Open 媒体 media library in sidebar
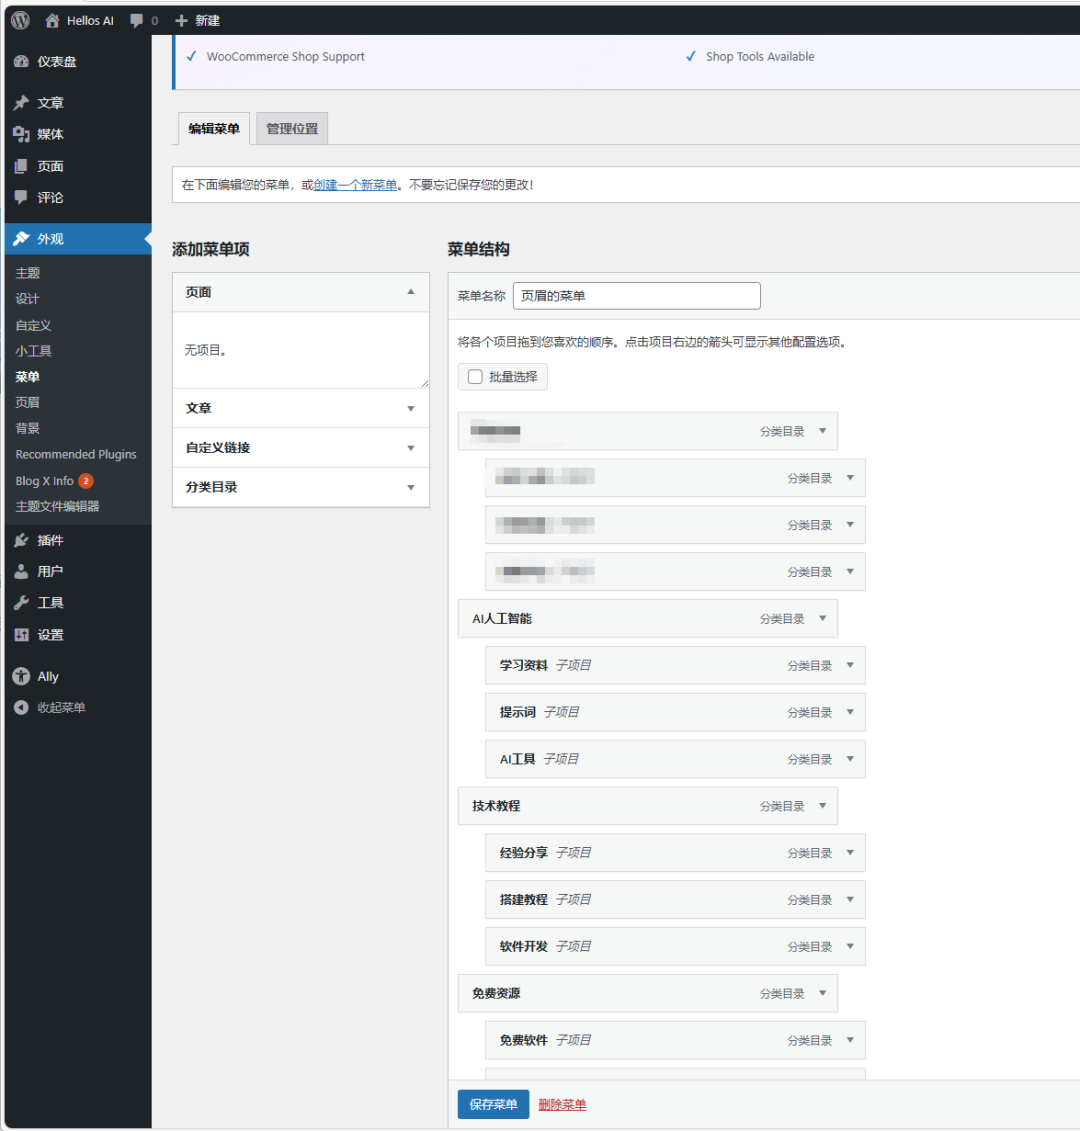This screenshot has width=1080, height=1131. 50,134
